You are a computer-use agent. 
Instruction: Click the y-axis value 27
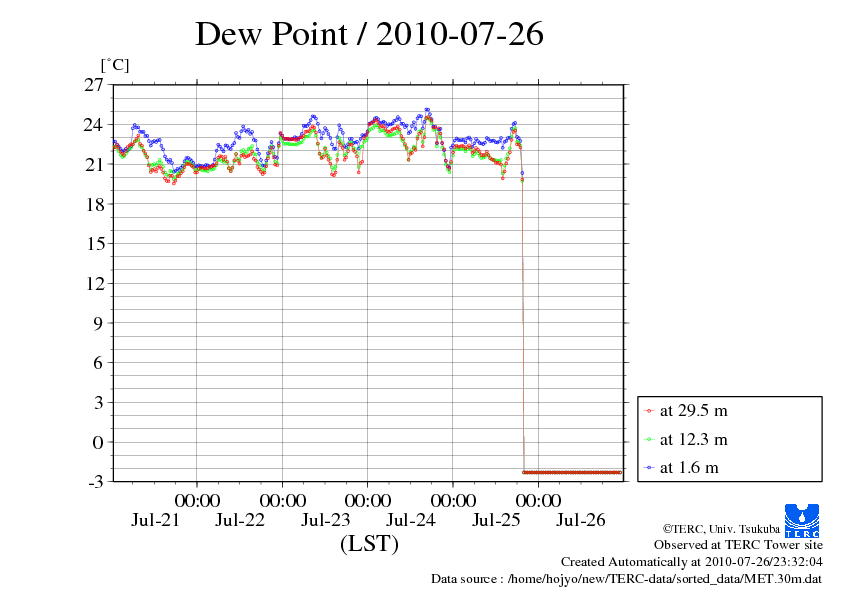[x=94, y=85]
